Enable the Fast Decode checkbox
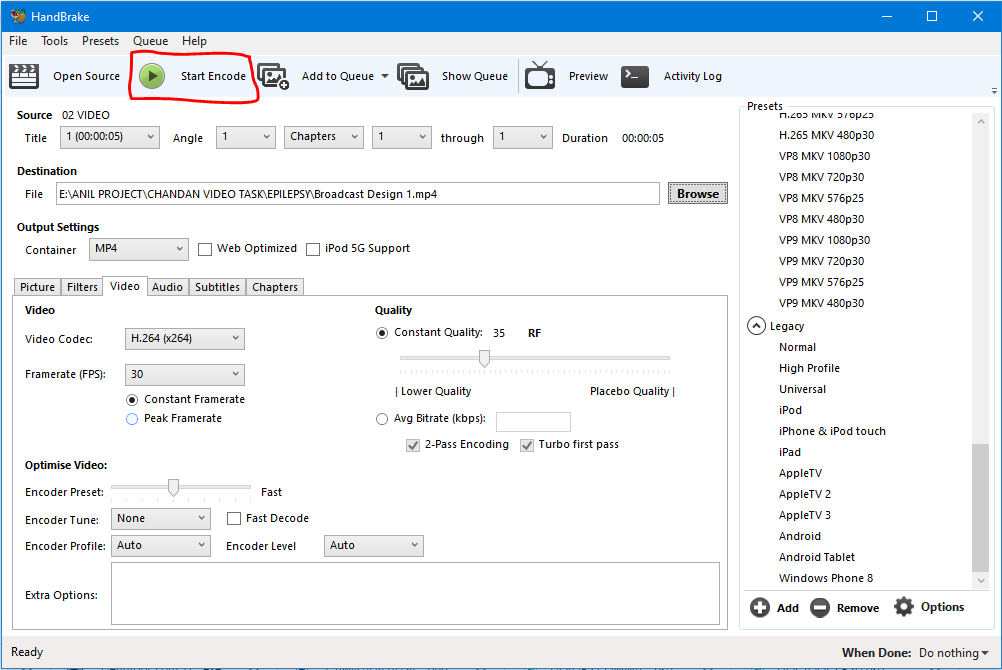Viewport: 1002px width, 670px height. (234, 518)
